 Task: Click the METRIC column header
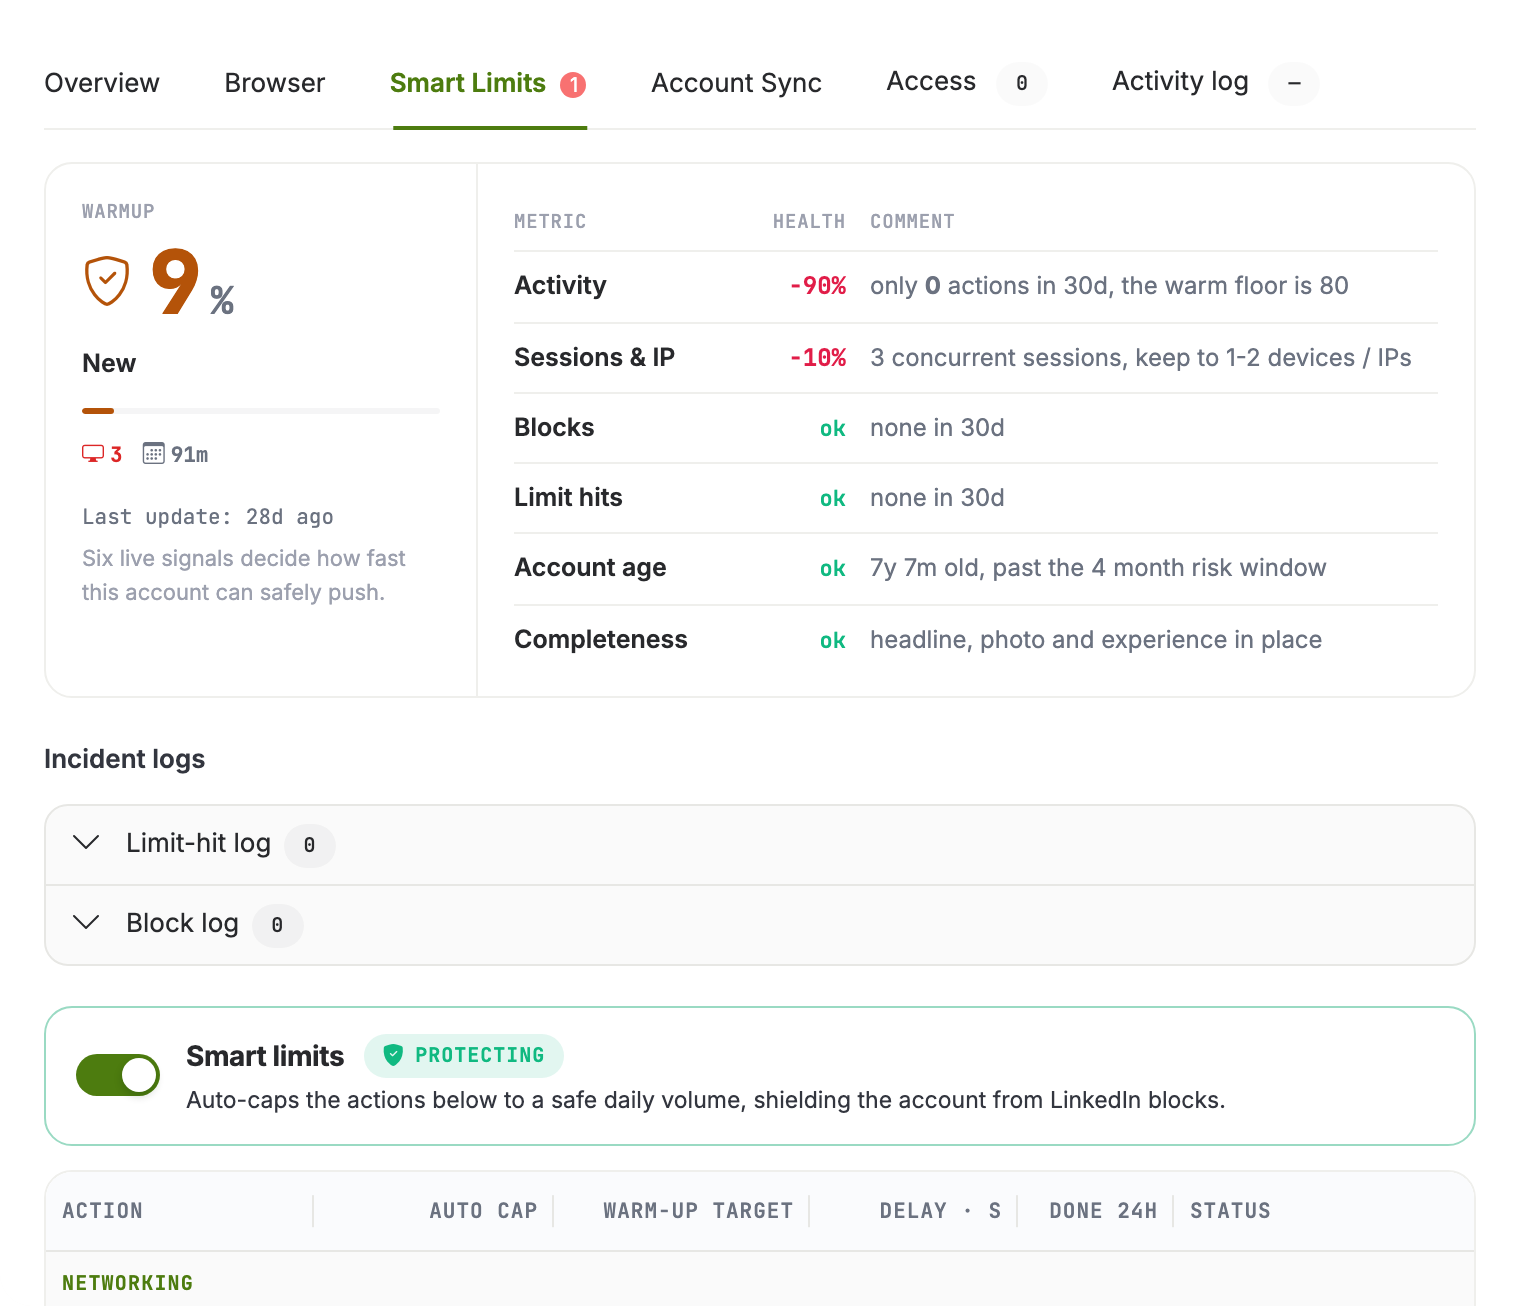(x=550, y=221)
